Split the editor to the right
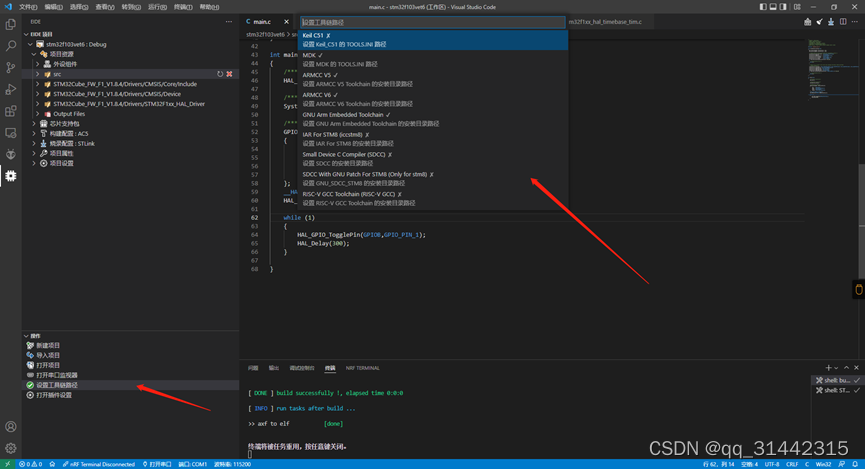This screenshot has height=469, width=865. click(843, 22)
